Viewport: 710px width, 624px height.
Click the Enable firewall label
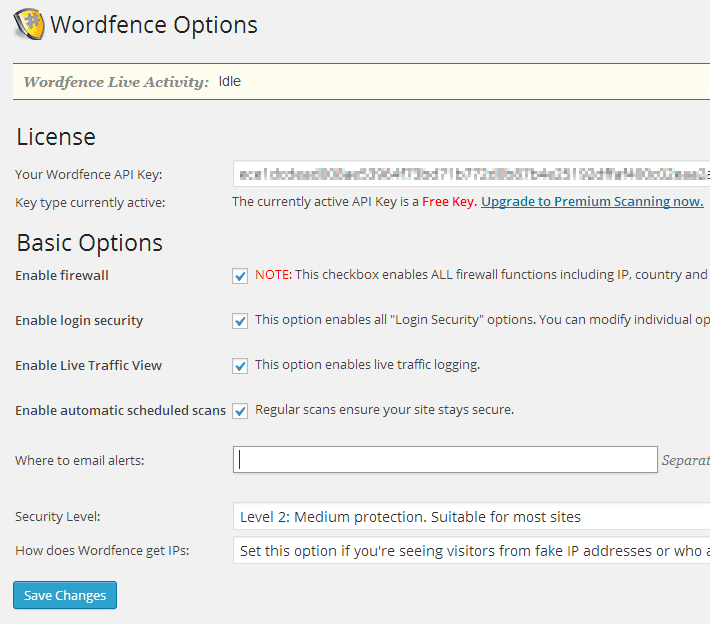tap(62, 275)
